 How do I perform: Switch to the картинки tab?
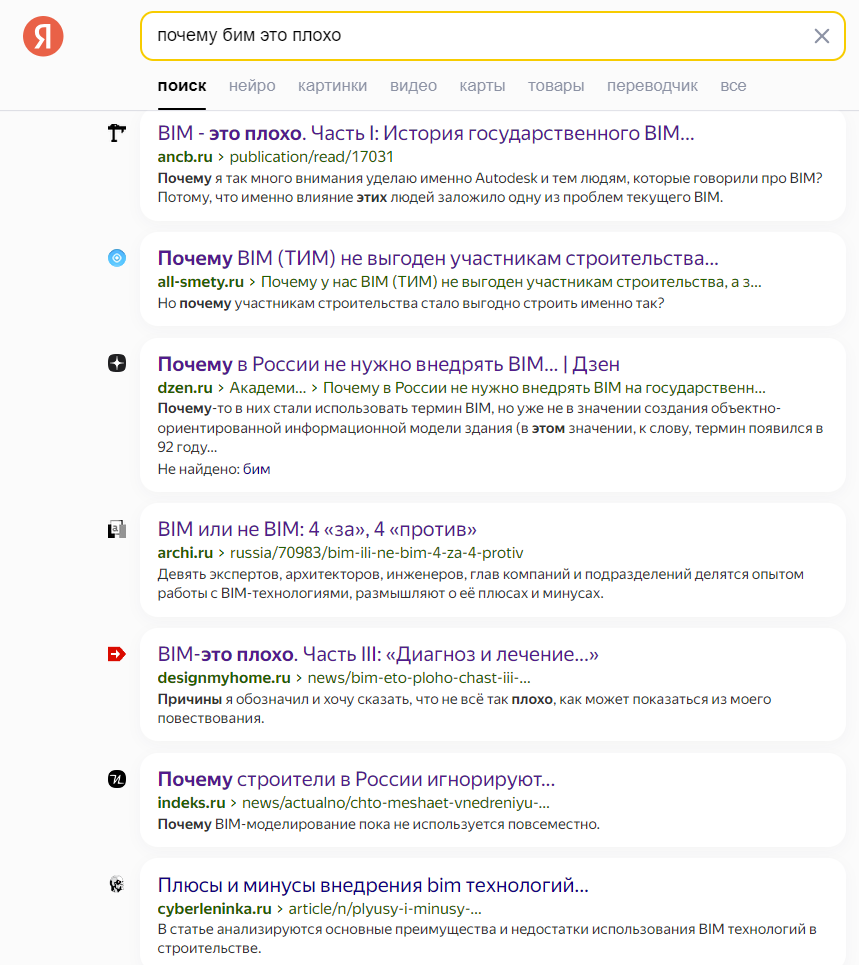click(x=332, y=86)
